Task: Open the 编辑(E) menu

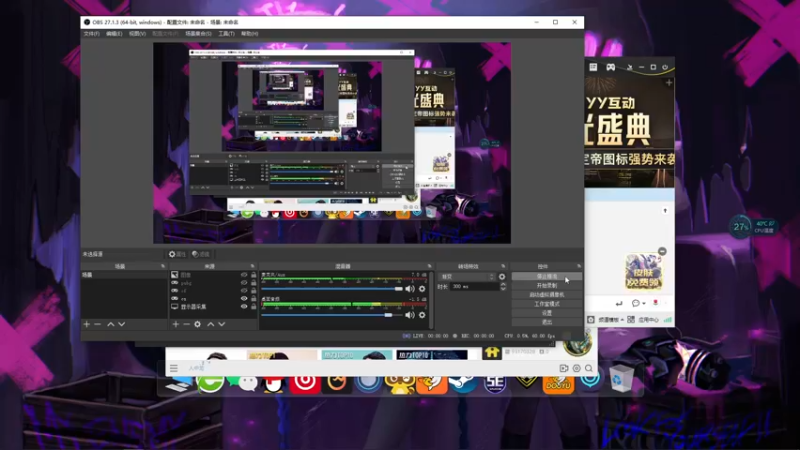Action: coord(114,34)
